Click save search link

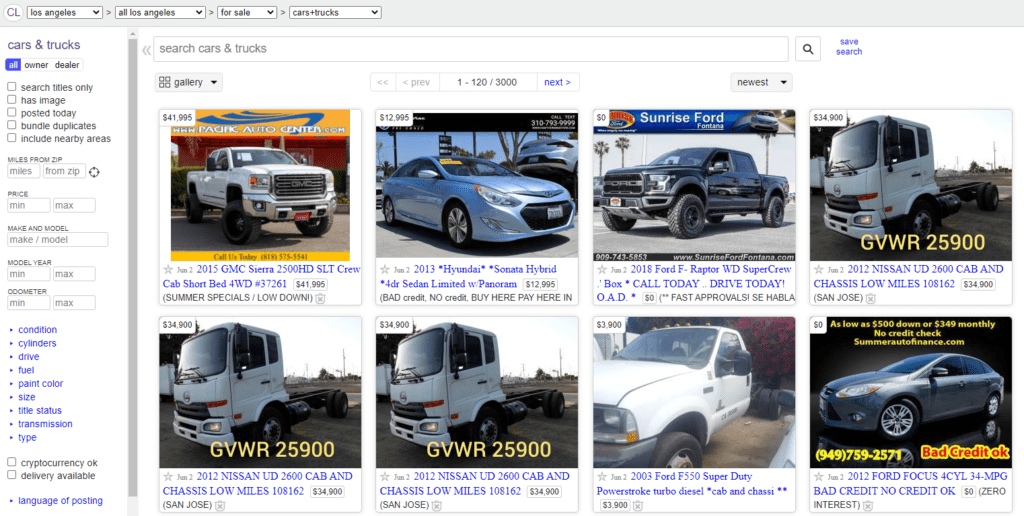point(849,46)
